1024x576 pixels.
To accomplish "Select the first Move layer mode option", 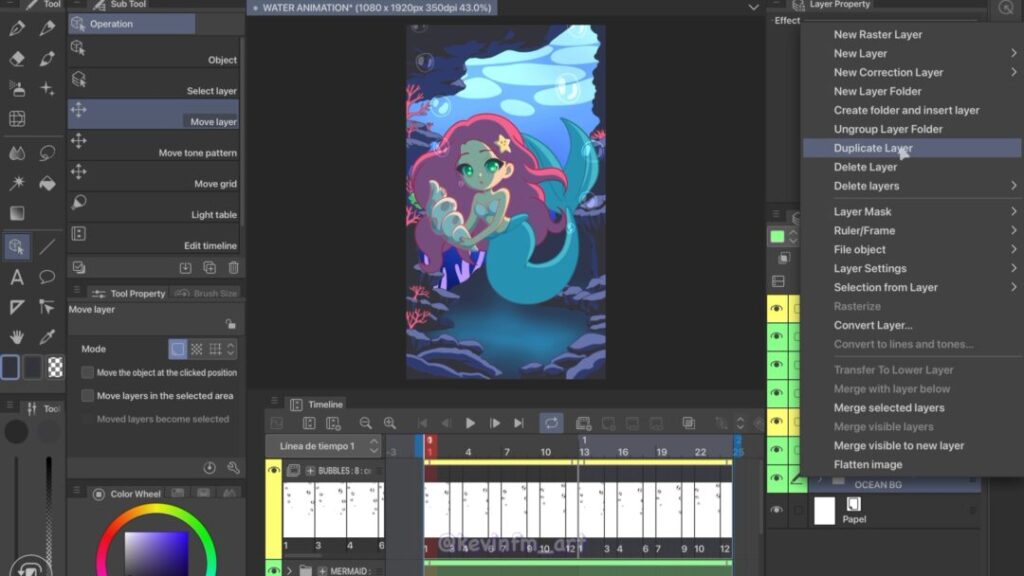I will pyautogui.click(x=178, y=349).
